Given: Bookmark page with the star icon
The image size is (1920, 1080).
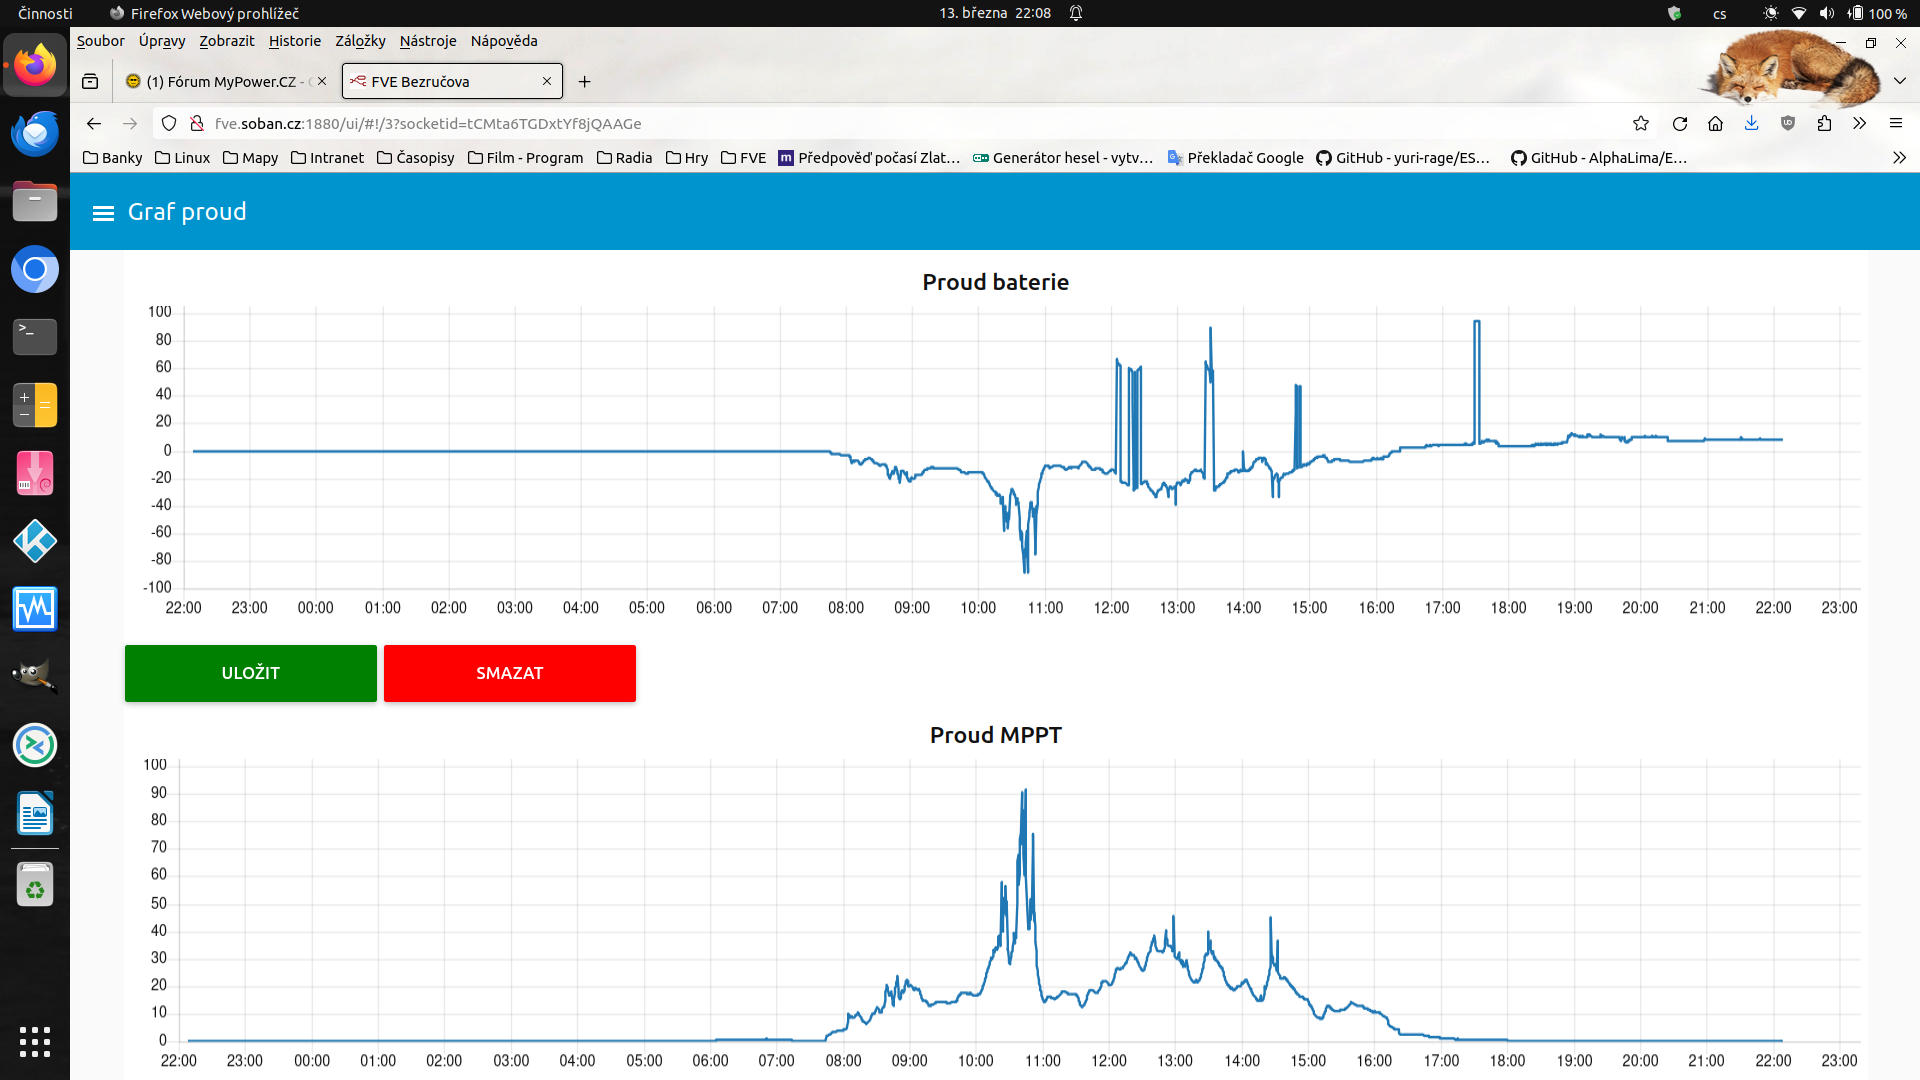Looking at the screenshot, I should [x=1641, y=124].
